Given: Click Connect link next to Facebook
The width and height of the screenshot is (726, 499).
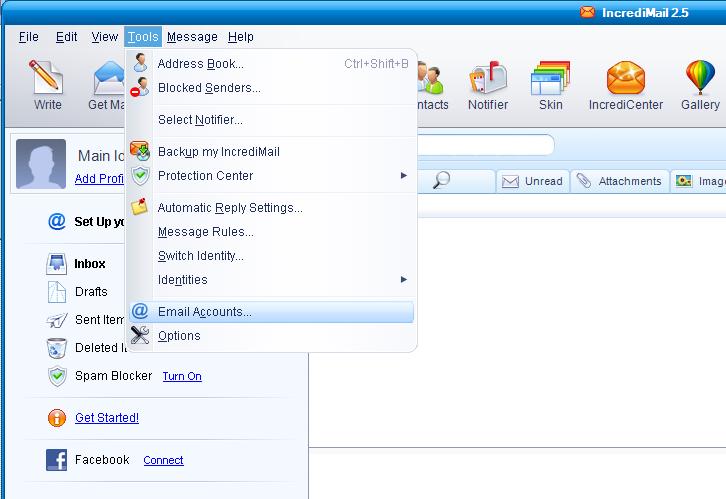Looking at the screenshot, I should pos(163,460).
